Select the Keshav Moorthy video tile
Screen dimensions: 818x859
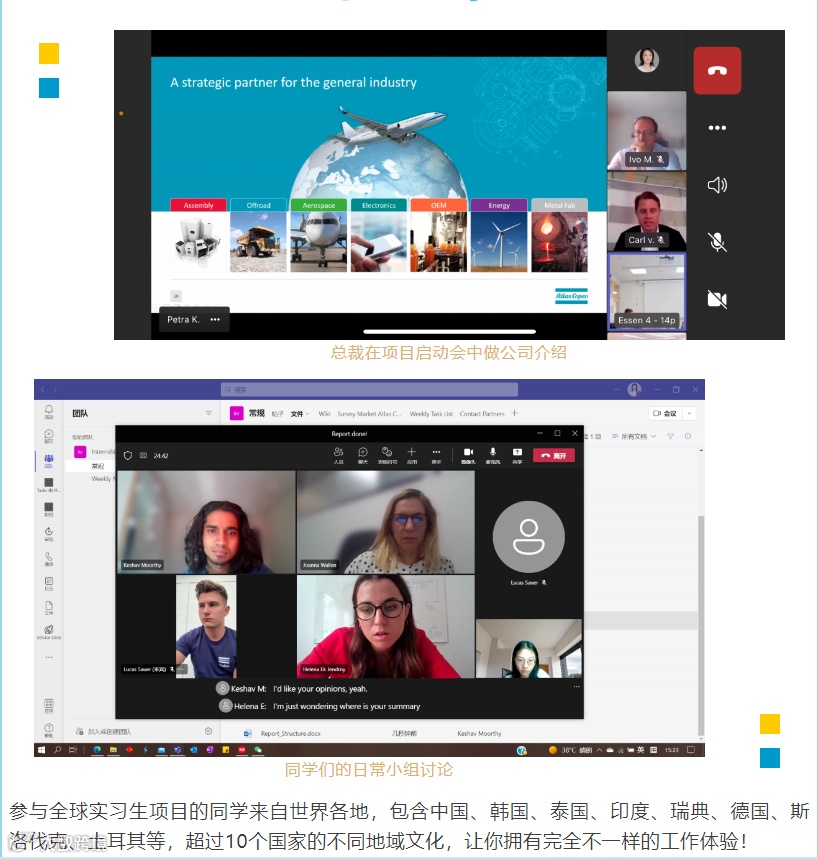point(207,522)
